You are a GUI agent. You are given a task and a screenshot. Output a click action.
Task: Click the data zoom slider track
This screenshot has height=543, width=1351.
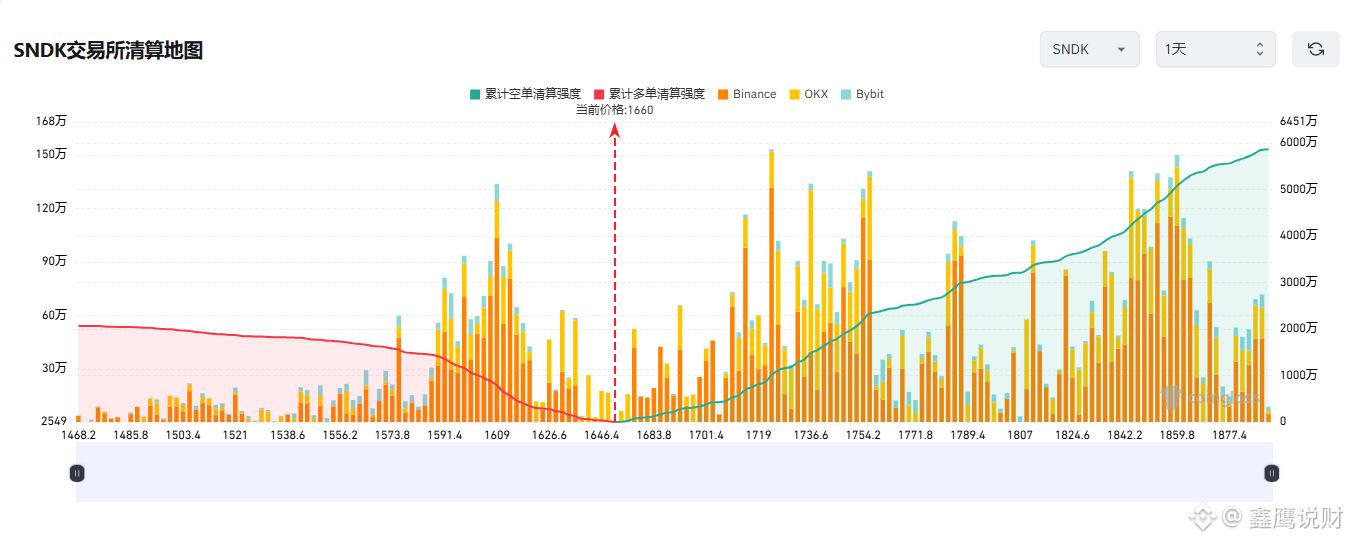coord(674,473)
